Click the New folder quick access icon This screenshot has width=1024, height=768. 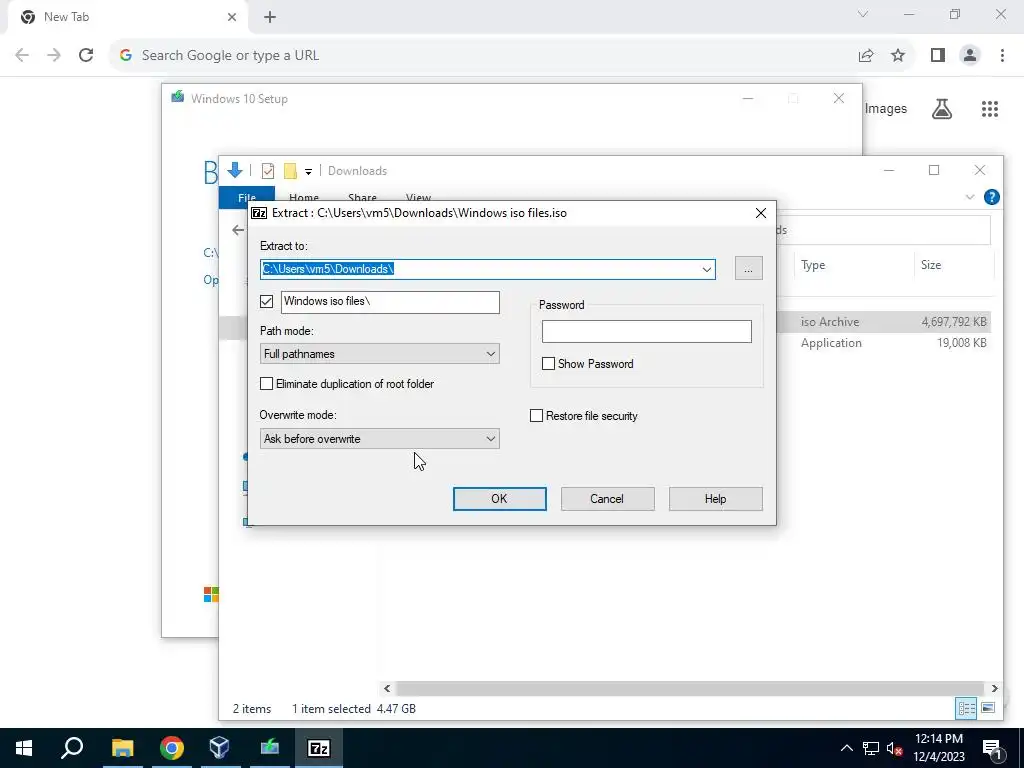[290, 170]
